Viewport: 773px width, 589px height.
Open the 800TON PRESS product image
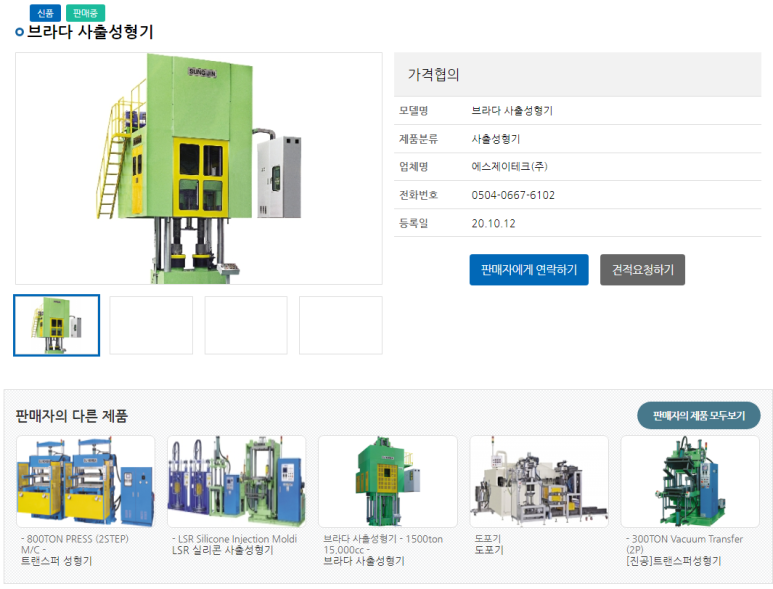pos(86,482)
